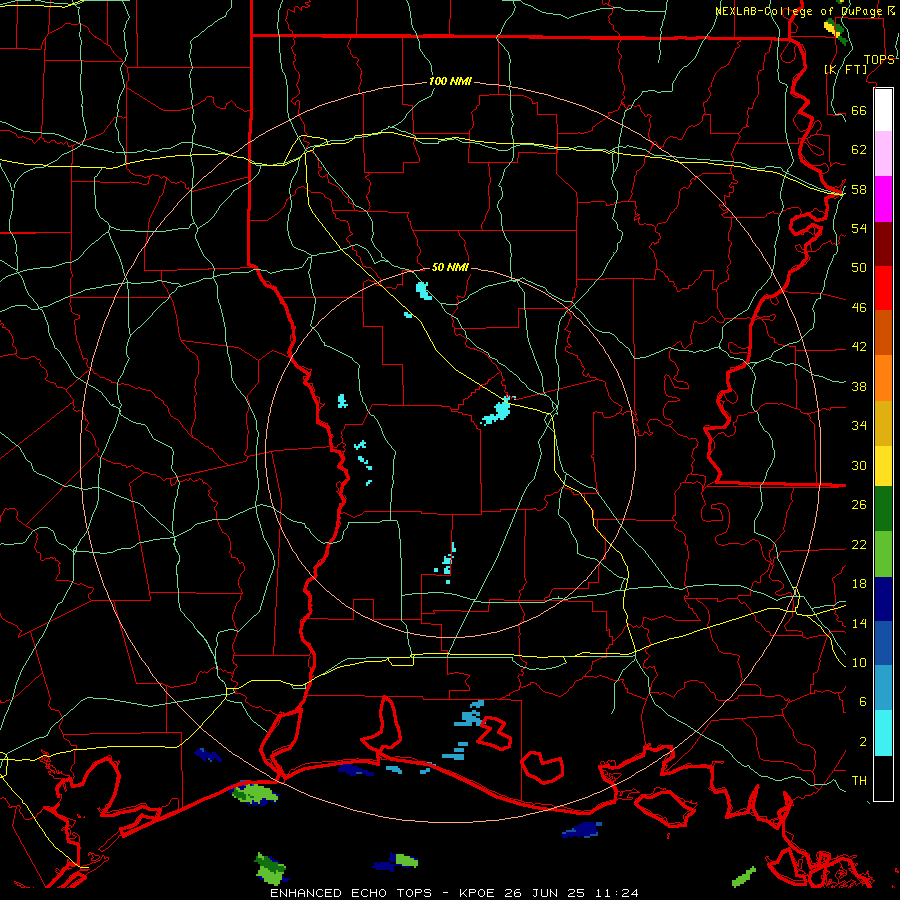Select the legend value "66"
Image resolution: width=900 pixels, height=900 pixels.
click(x=859, y=110)
